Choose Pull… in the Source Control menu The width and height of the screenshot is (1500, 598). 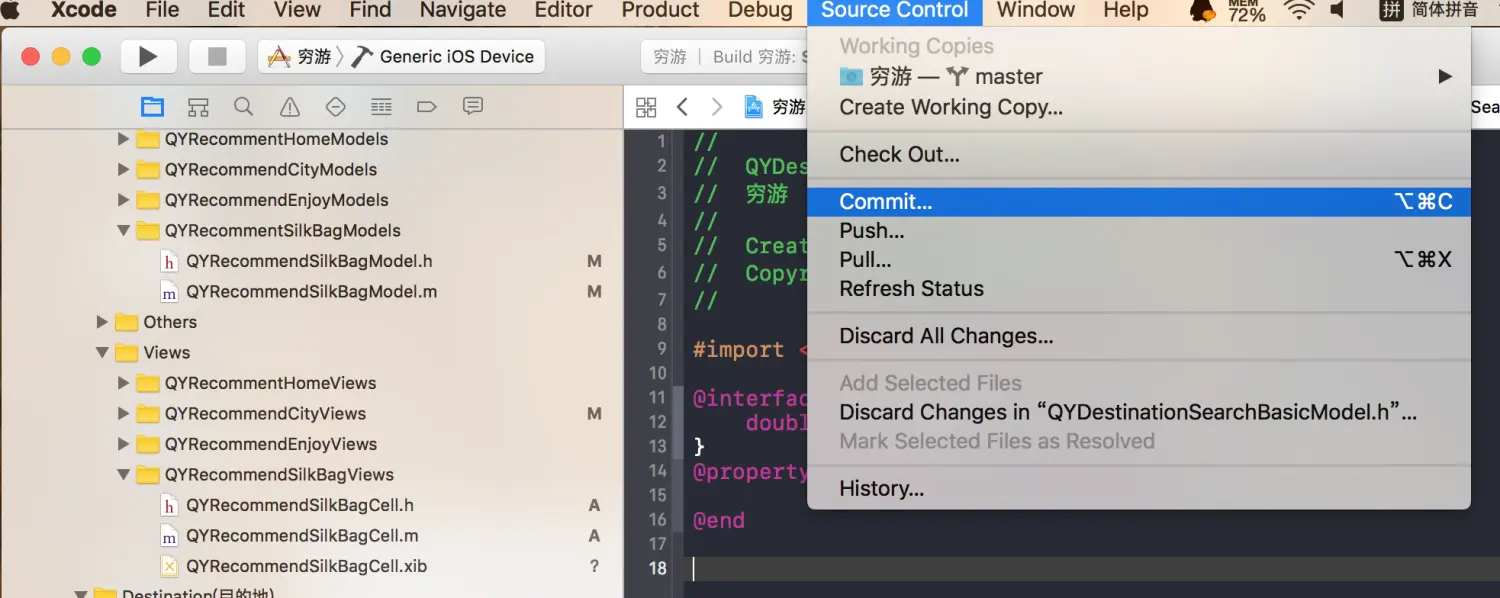click(x=1139, y=260)
